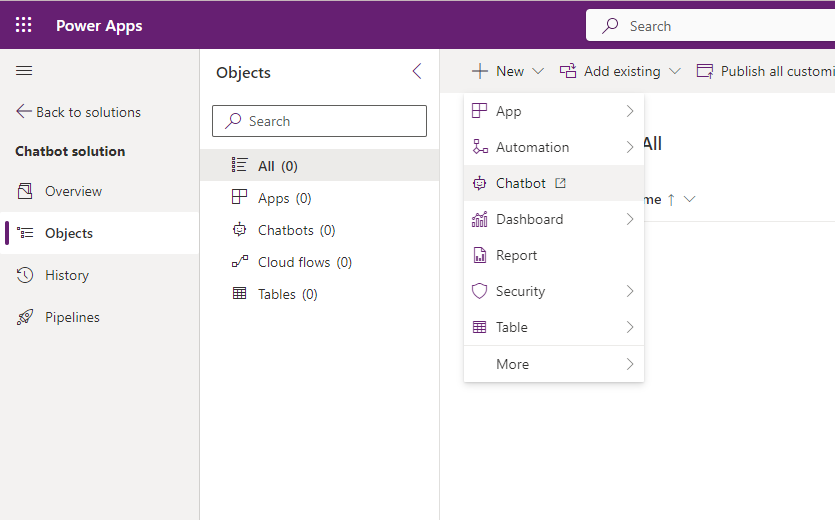This screenshot has height=520, width=835.
Task: Click the open-in-new-tab icon beside Chatbot
Action: pos(560,183)
